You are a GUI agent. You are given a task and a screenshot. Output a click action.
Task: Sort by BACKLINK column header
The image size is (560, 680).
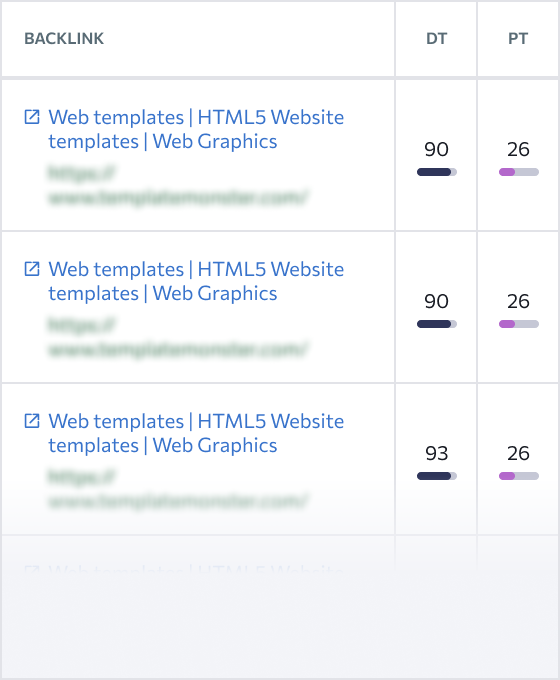(64, 39)
